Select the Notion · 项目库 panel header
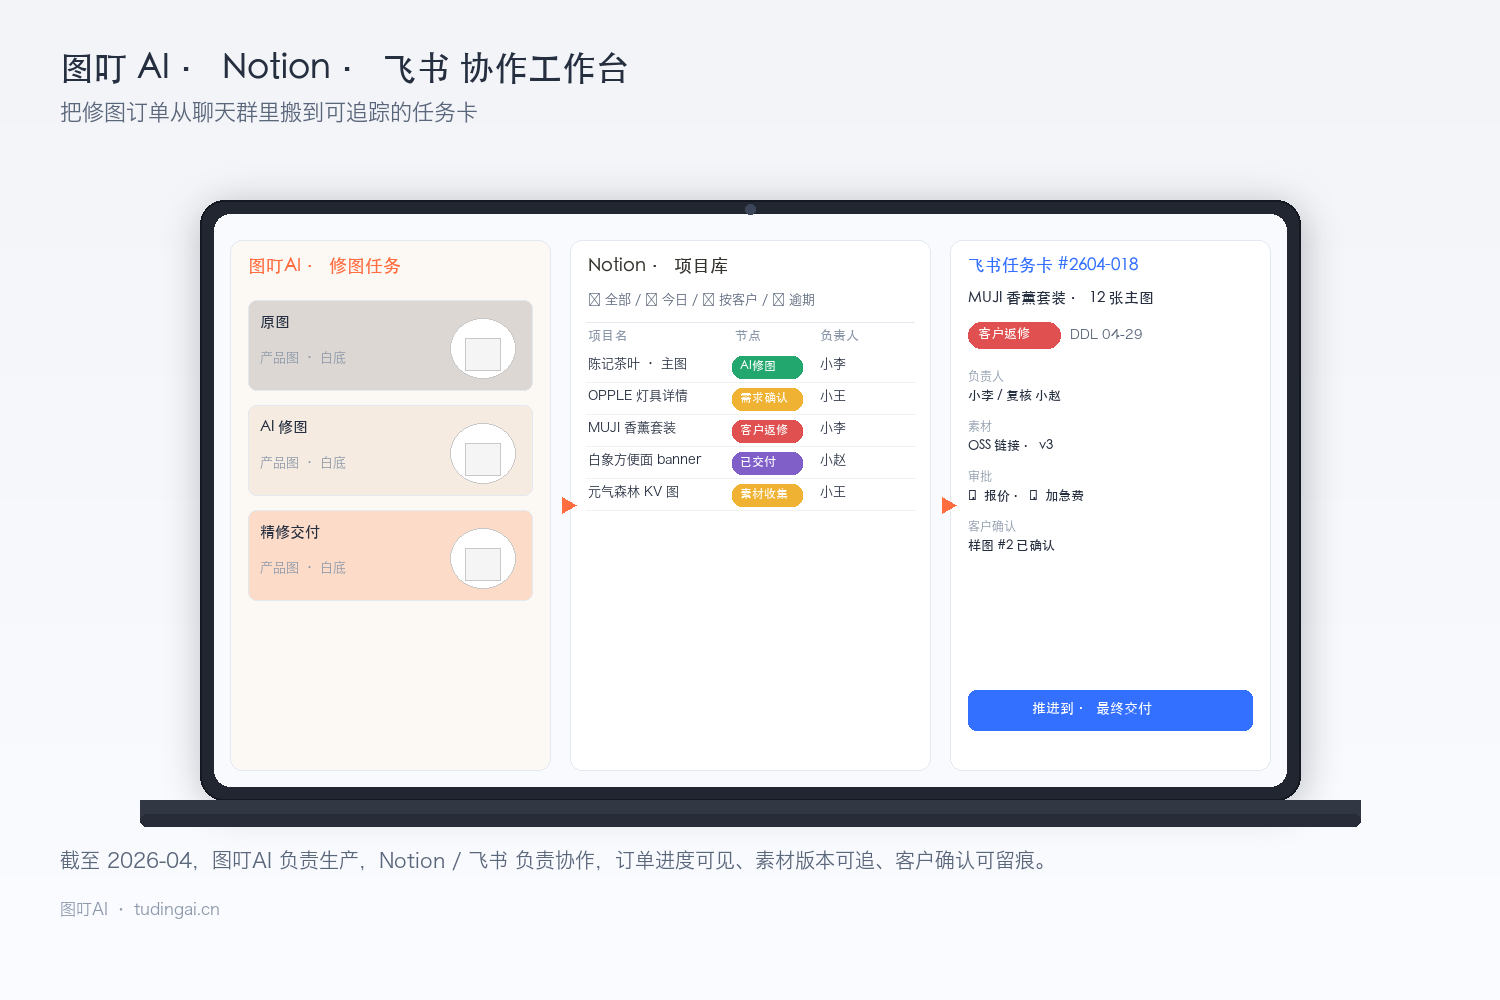The width and height of the screenshot is (1500, 1000). (658, 265)
